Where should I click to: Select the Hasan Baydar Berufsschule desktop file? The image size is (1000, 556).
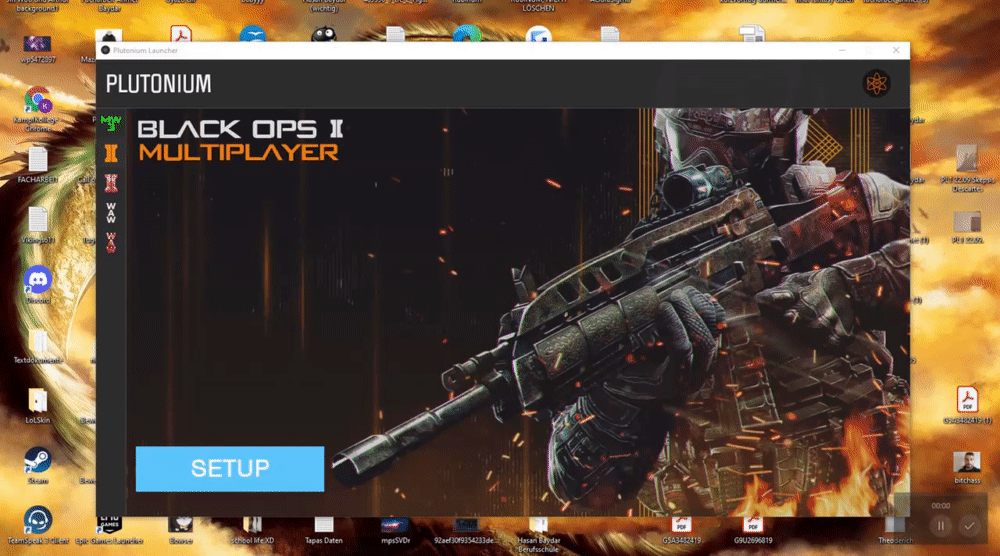[538, 534]
